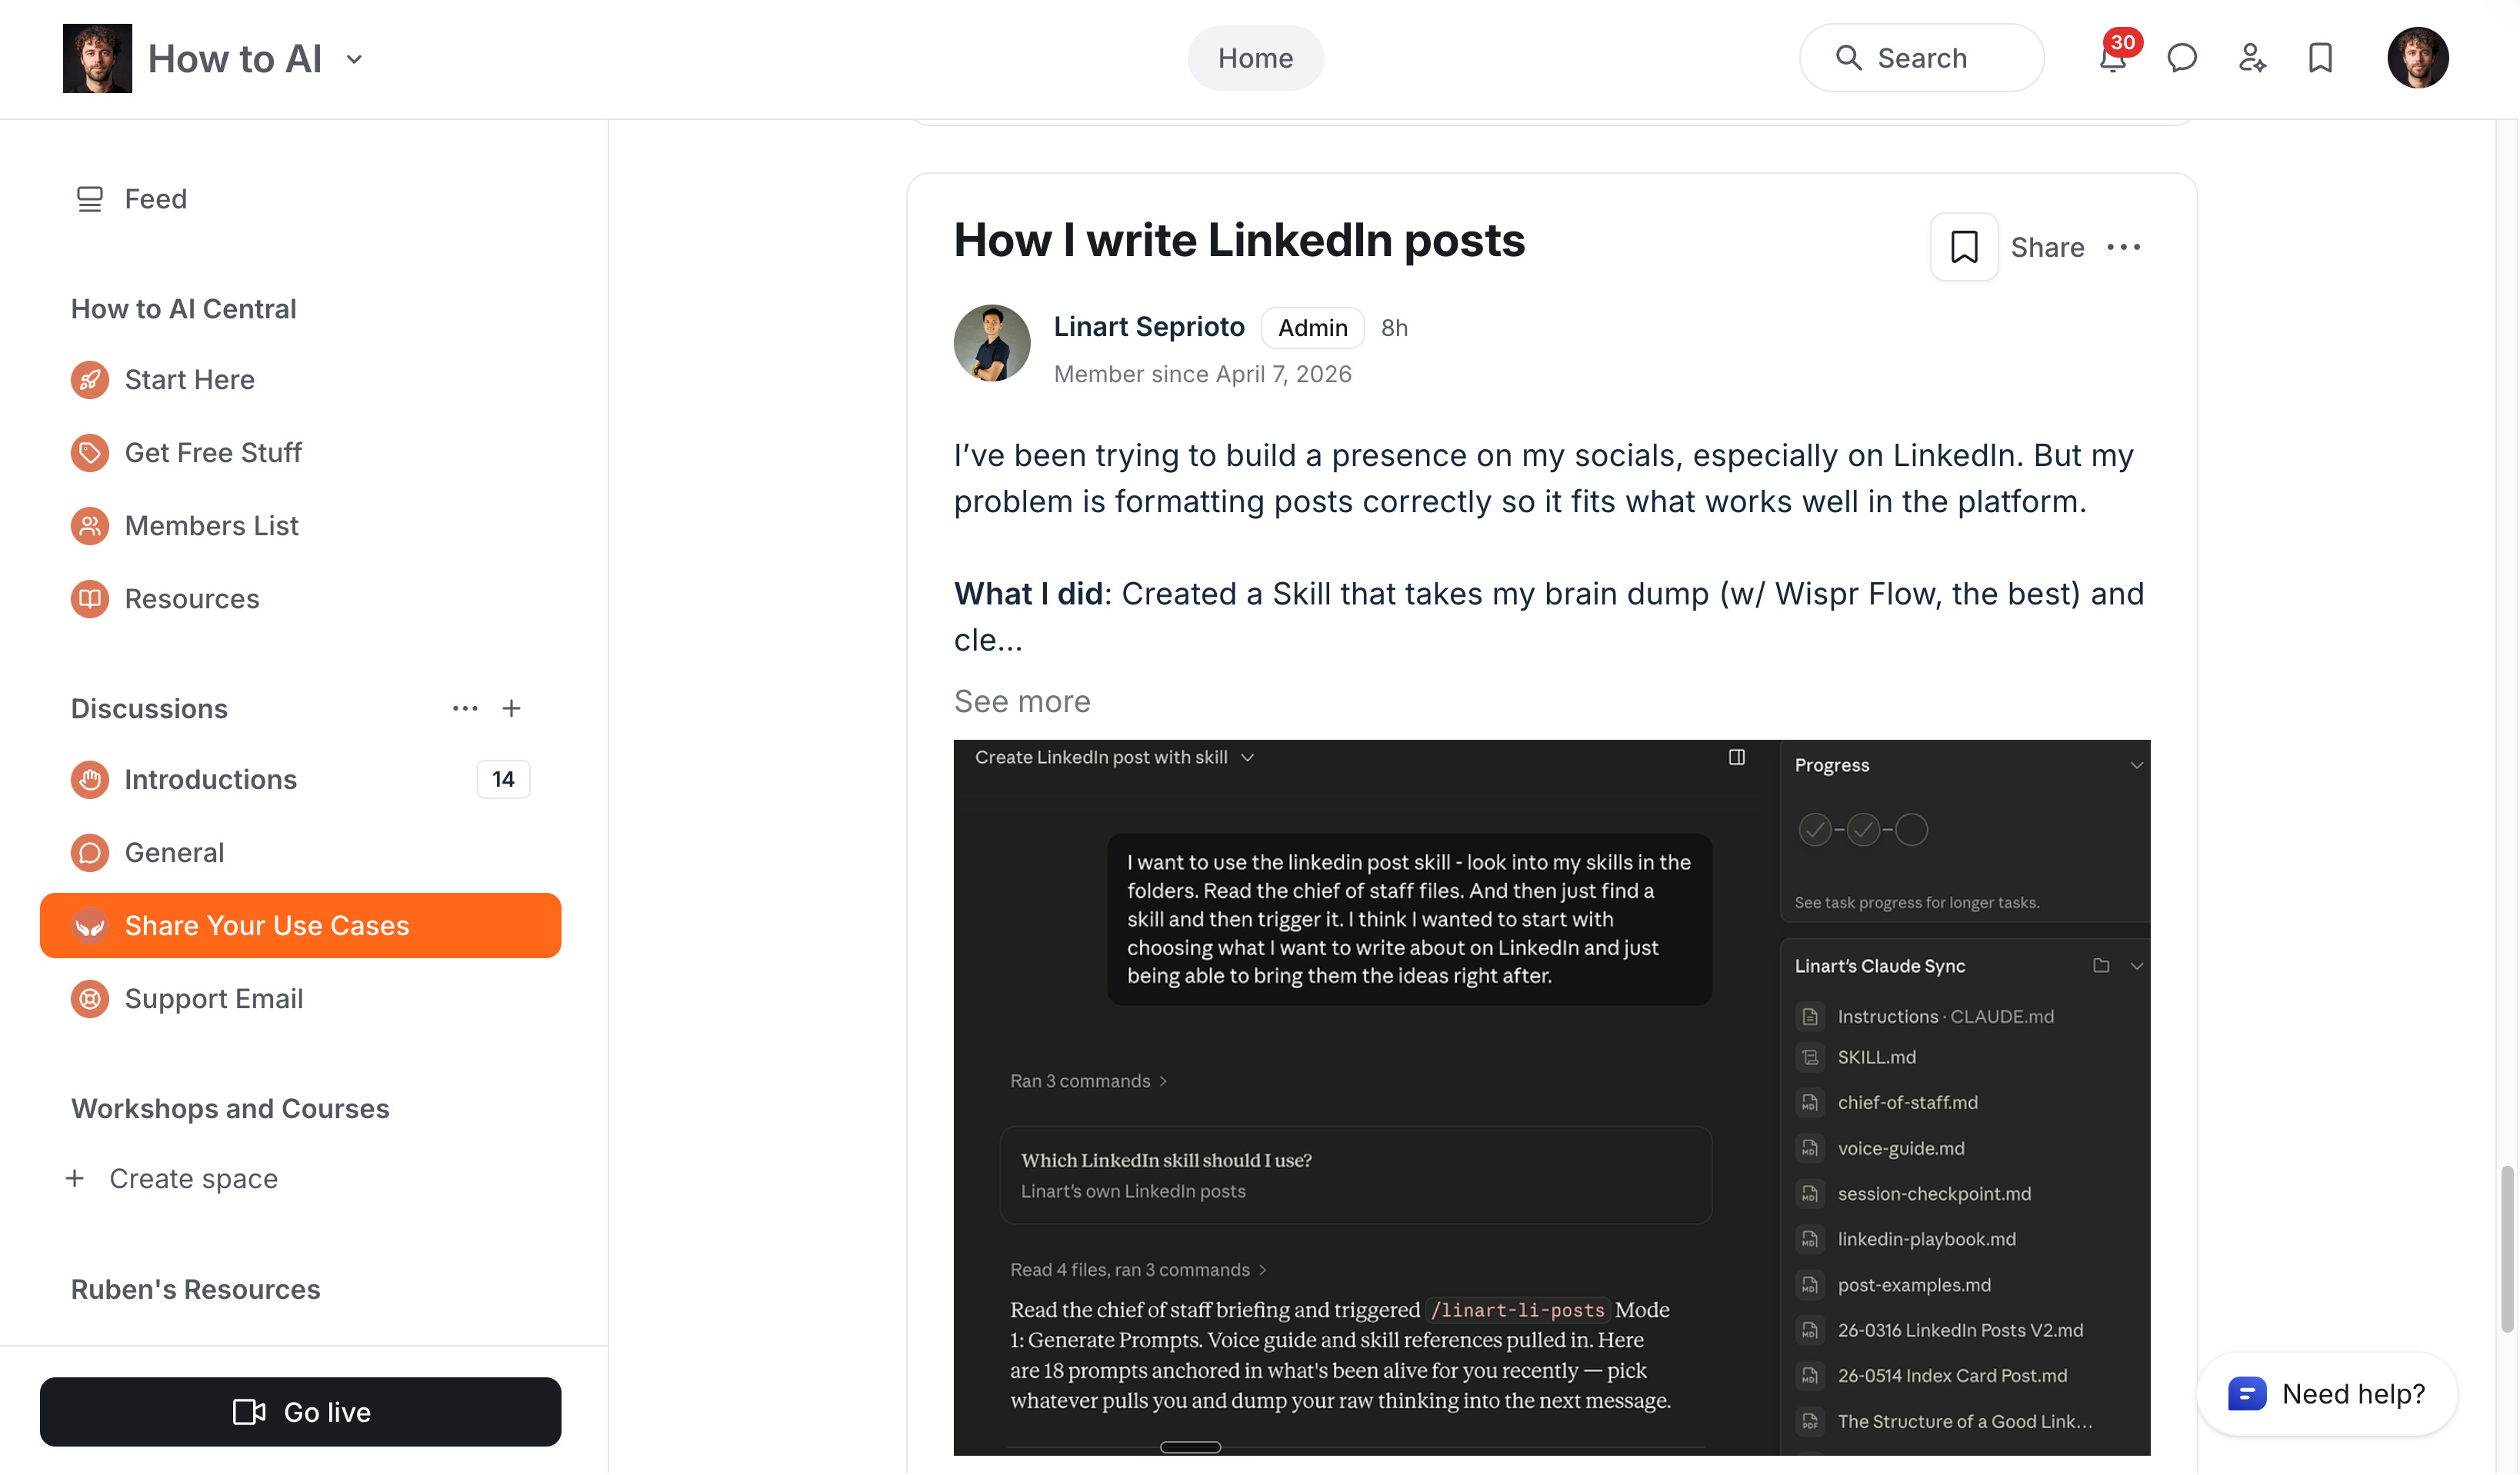Image resolution: width=2520 pixels, height=1475 pixels.
Task: Open saved bookmarks in top bar
Action: click(2321, 58)
